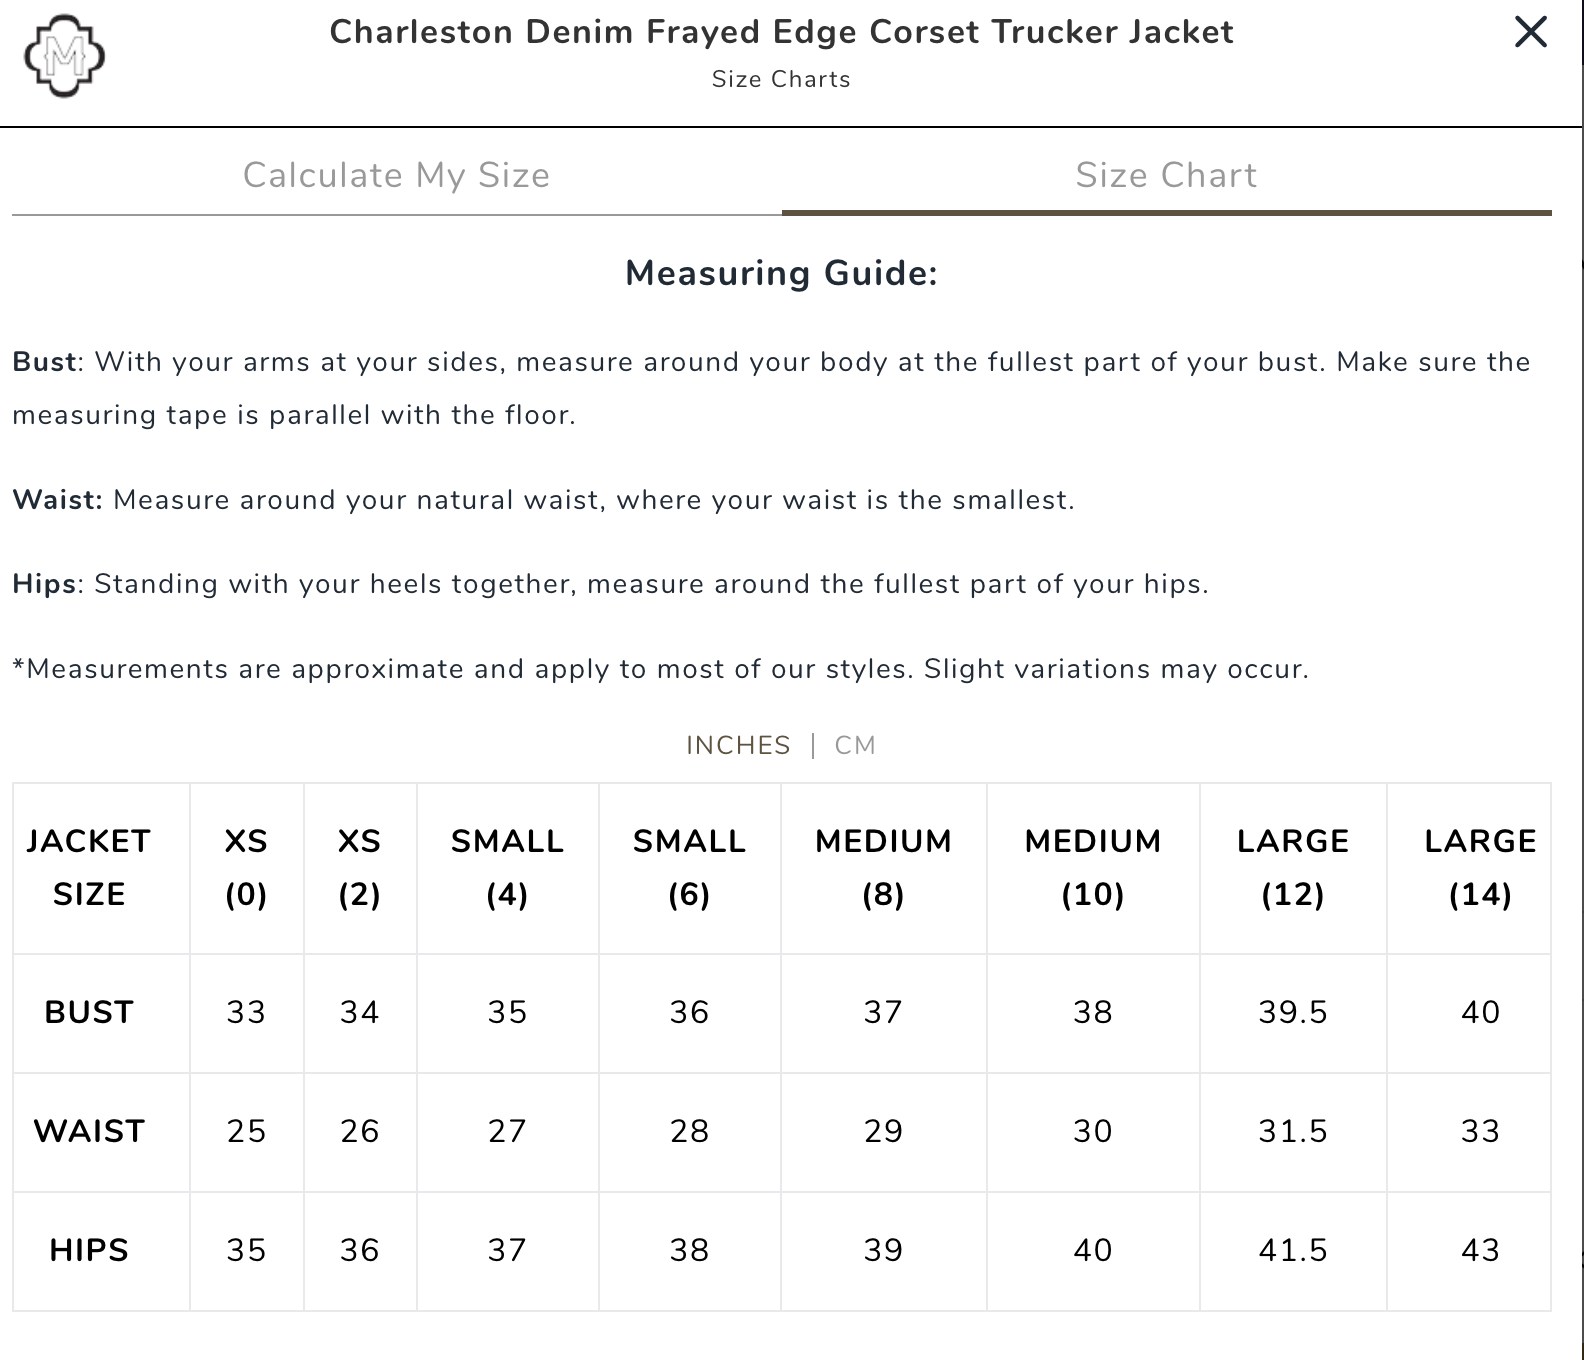
Task: Click the Measuring Guide heading
Action: [781, 273]
